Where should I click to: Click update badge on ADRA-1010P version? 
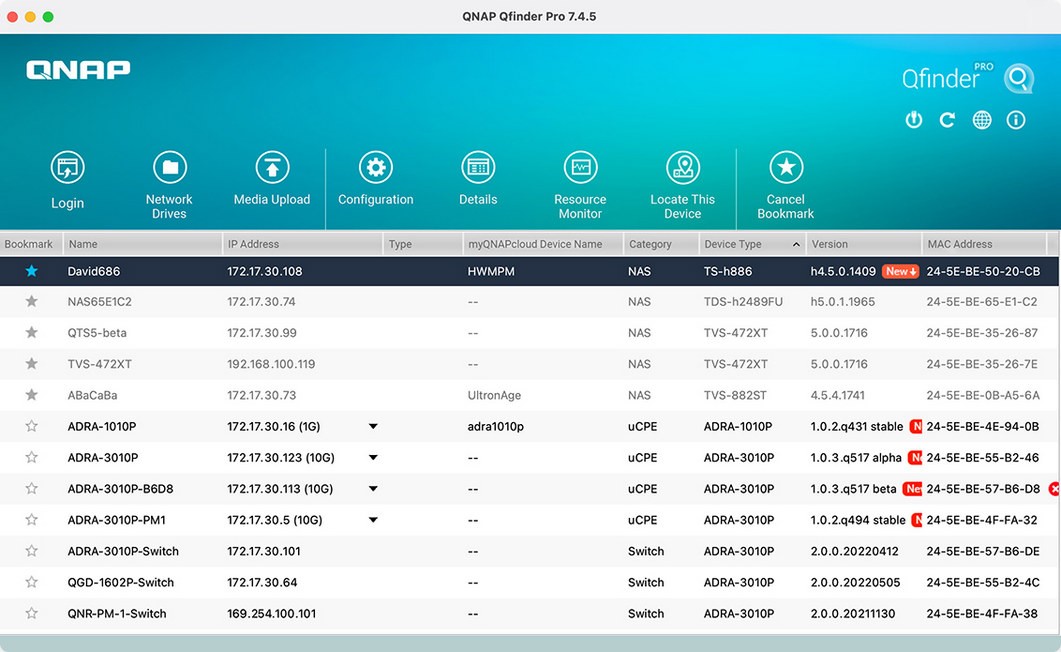(916, 427)
